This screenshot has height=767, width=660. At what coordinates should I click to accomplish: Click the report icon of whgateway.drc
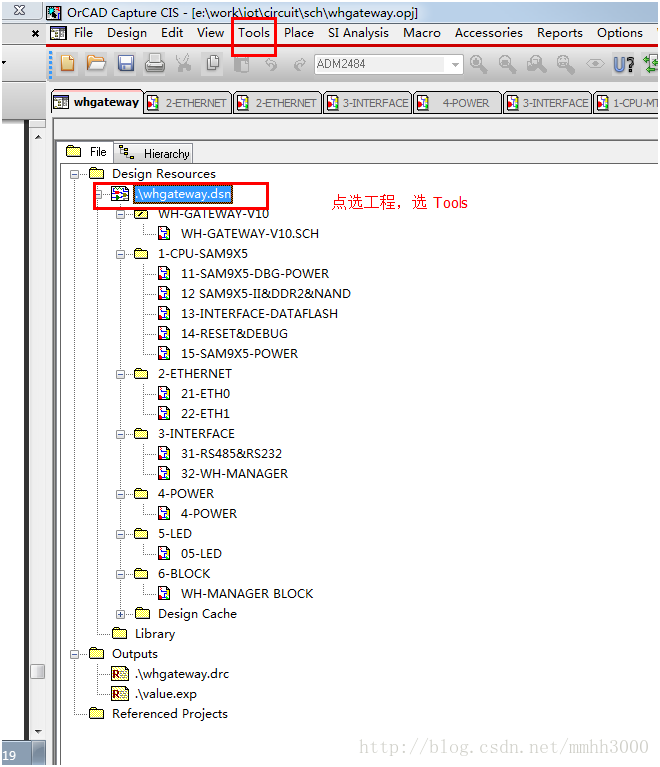(x=120, y=674)
